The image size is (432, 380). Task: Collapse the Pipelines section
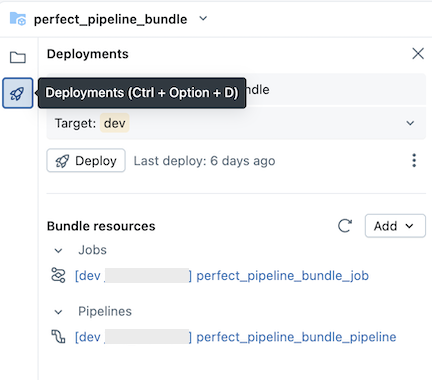point(58,312)
